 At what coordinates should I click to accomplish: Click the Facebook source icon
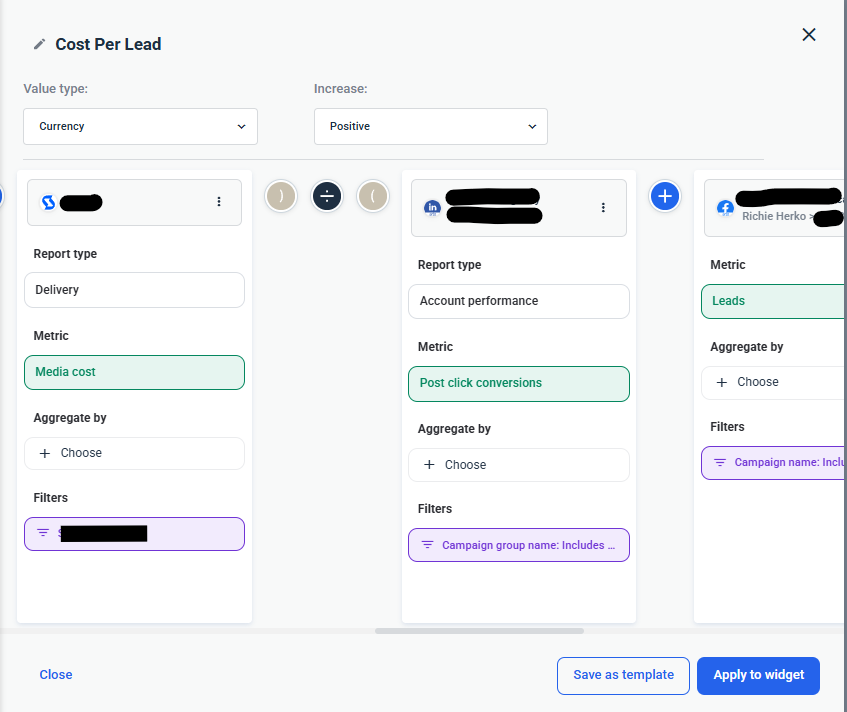click(x=725, y=208)
